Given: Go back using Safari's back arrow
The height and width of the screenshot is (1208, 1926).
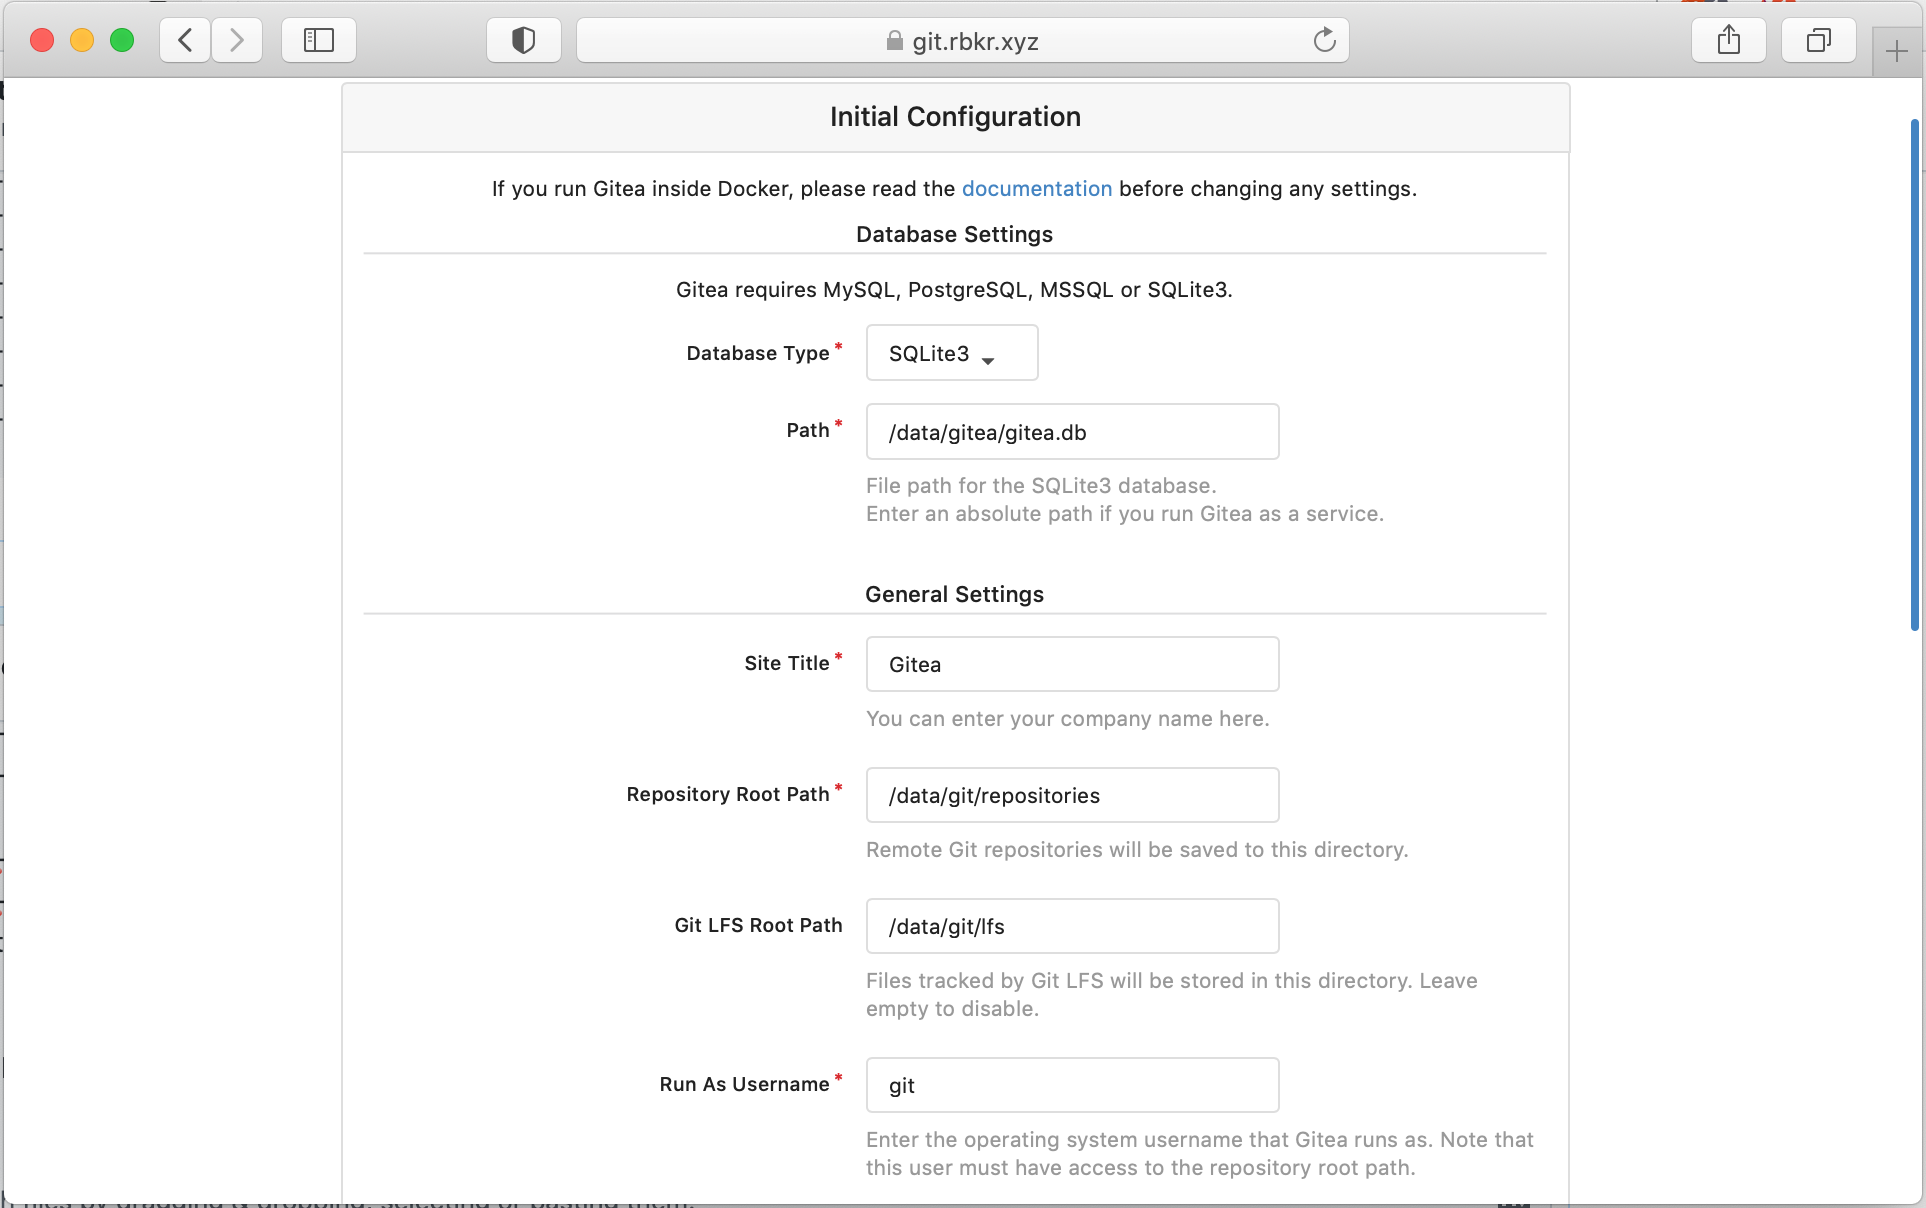Looking at the screenshot, I should pyautogui.click(x=185, y=40).
